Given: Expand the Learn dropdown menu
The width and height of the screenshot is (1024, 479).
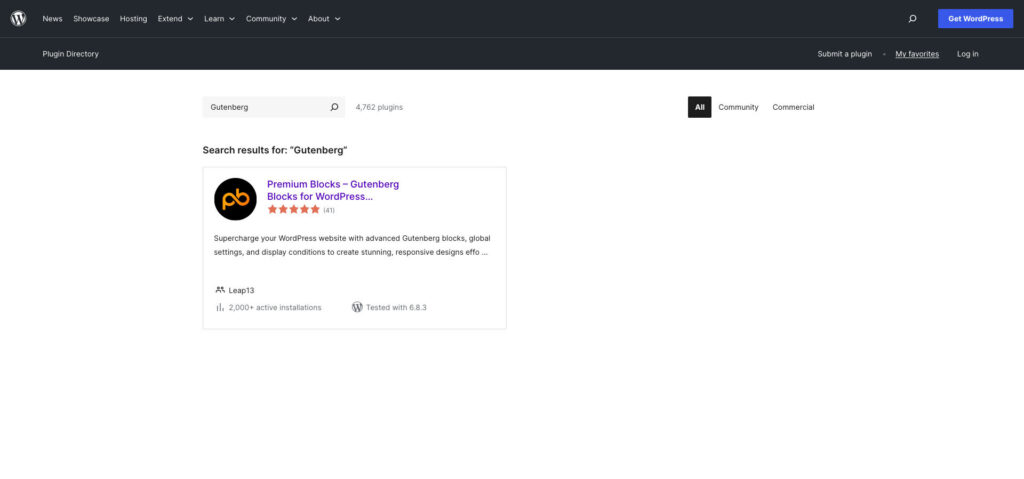Looking at the screenshot, I should (219, 18).
